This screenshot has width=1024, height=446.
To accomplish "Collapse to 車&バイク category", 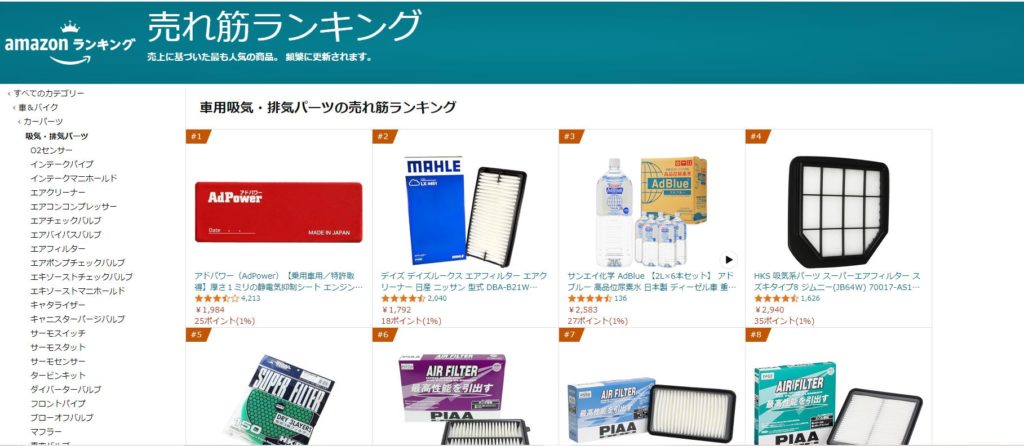I will [38, 108].
